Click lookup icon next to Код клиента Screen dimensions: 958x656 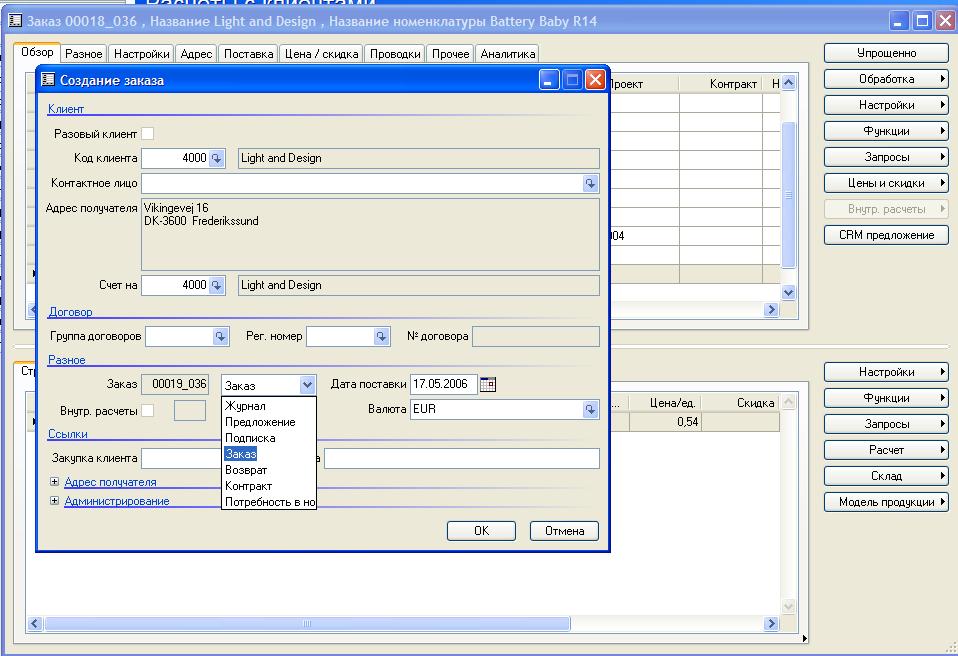click(x=217, y=158)
